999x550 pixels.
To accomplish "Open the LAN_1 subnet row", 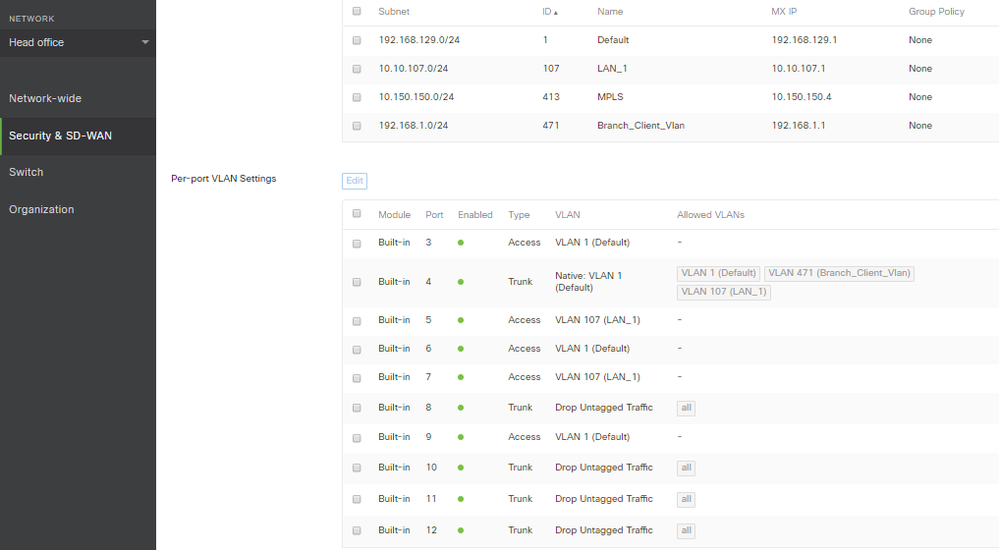I will coord(612,69).
